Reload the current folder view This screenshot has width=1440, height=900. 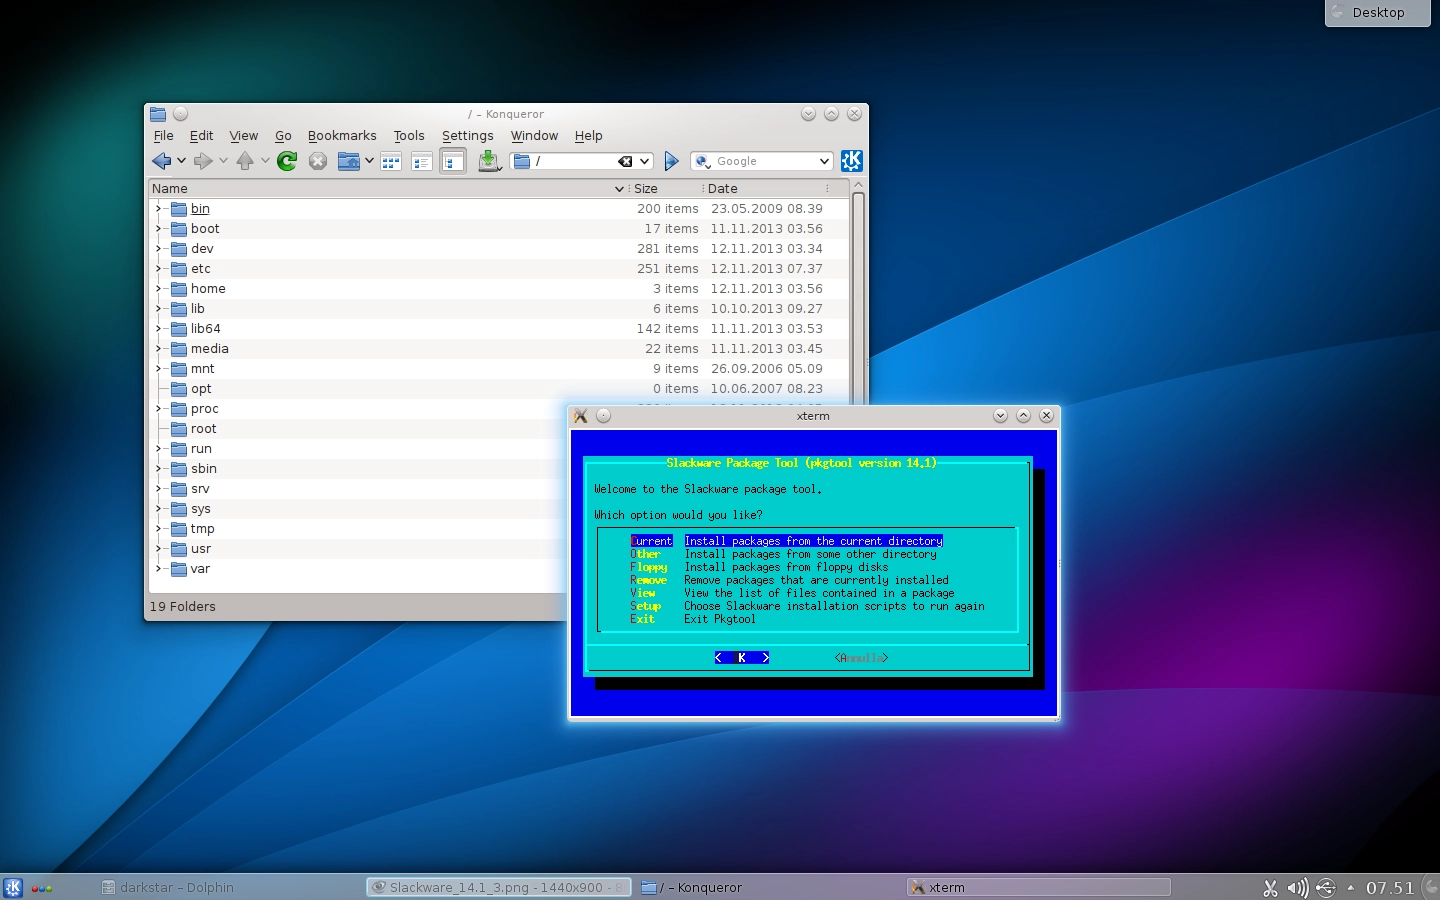pyautogui.click(x=286, y=160)
